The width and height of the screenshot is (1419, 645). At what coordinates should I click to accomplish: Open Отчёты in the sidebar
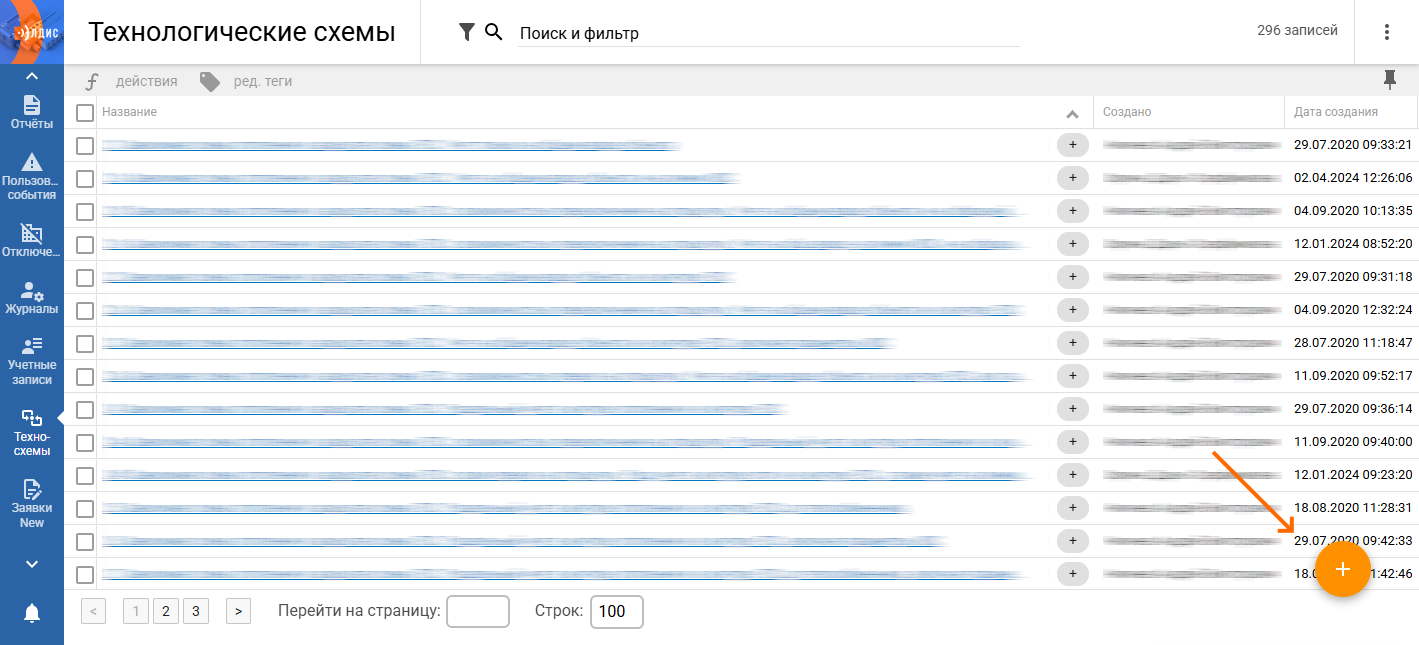pyautogui.click(x=32, y=113)
